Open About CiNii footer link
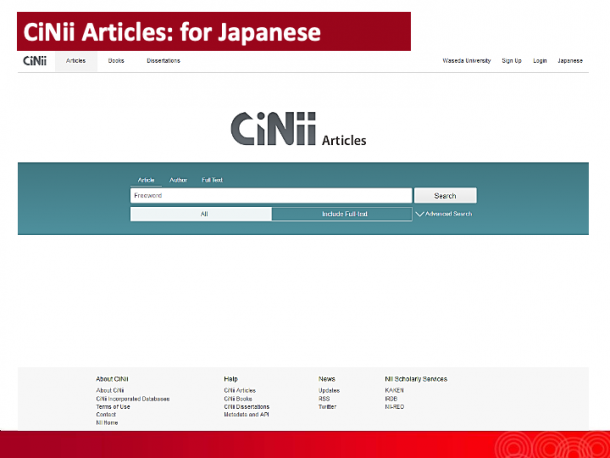 click(110, 390)
